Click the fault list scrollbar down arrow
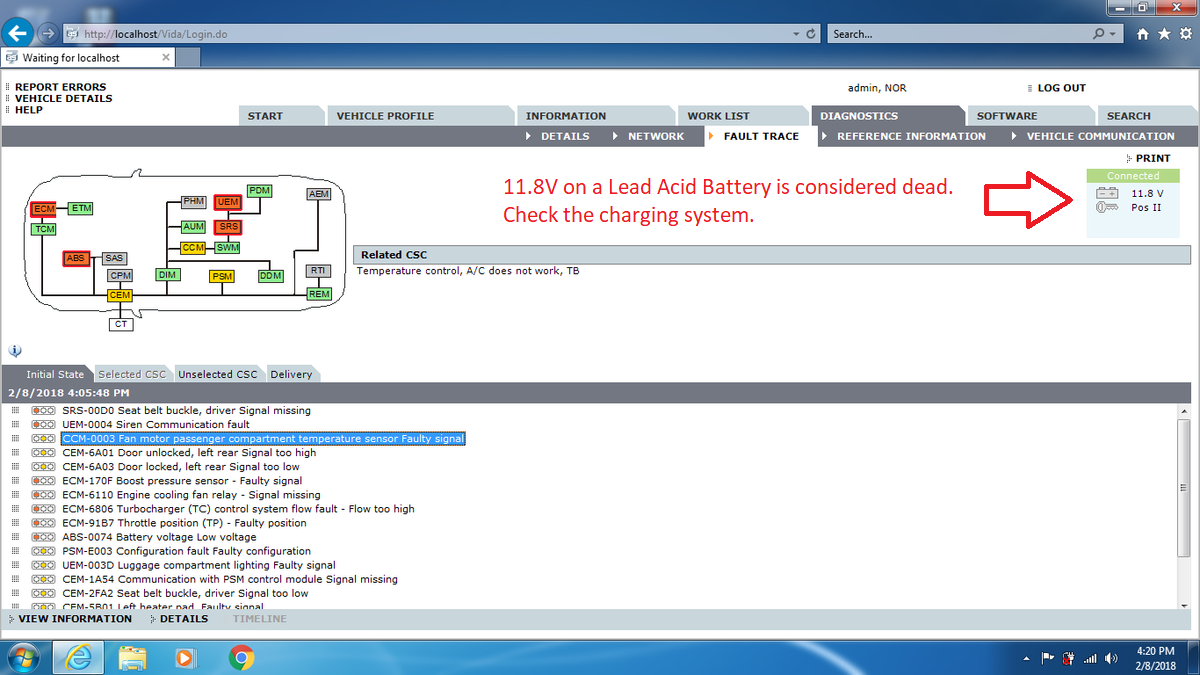Image resolution: width=1200 pixels, height=675 pixels. [x=1184, y=602]
